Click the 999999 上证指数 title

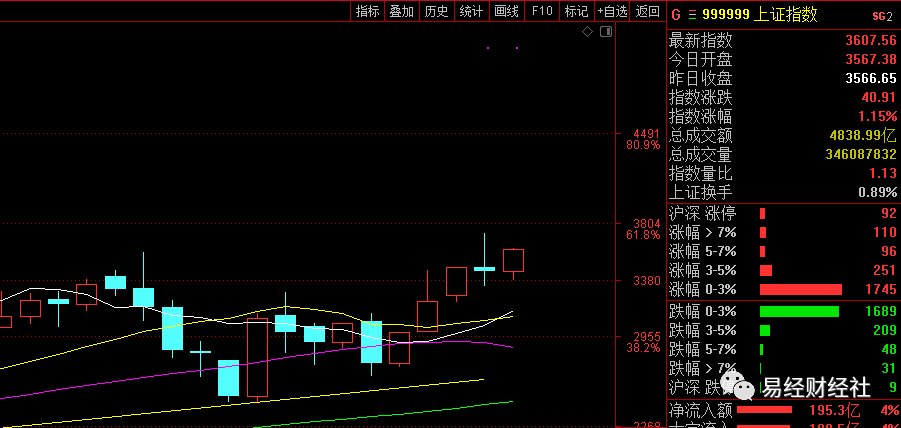pyautogui.click(x=758, y=15)
